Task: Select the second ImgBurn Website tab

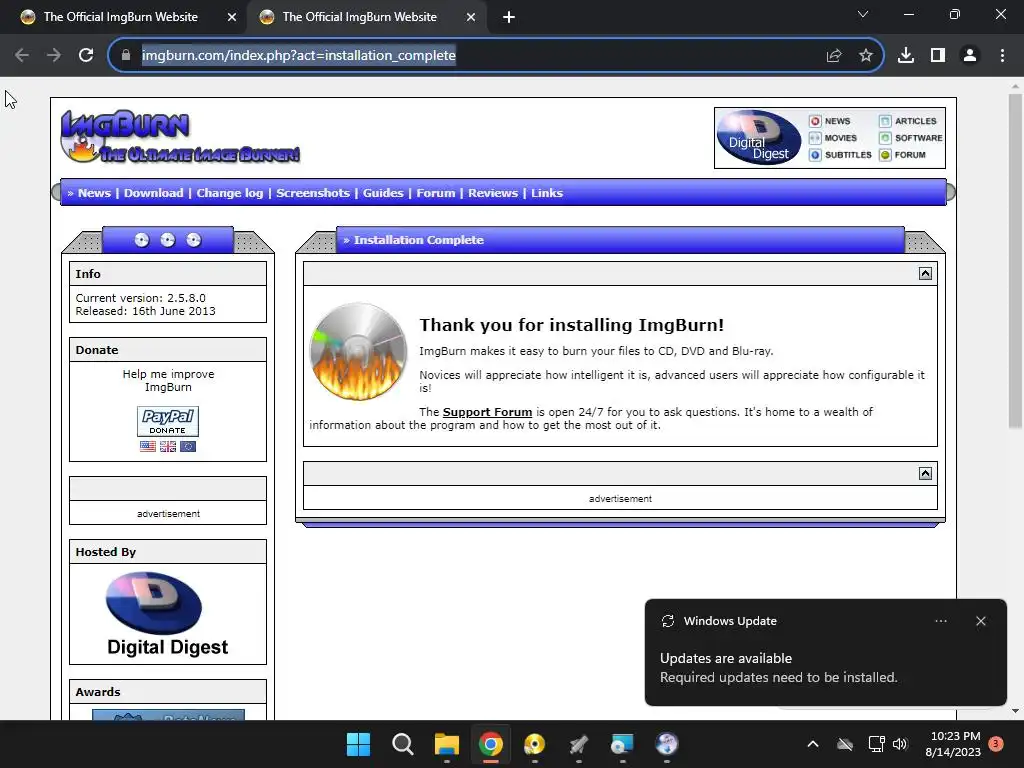Action: (360, 17)
